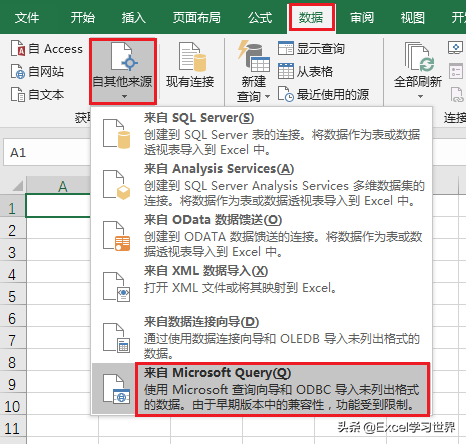
Task: Click the 最近使用的源 label
Action: 333,95
